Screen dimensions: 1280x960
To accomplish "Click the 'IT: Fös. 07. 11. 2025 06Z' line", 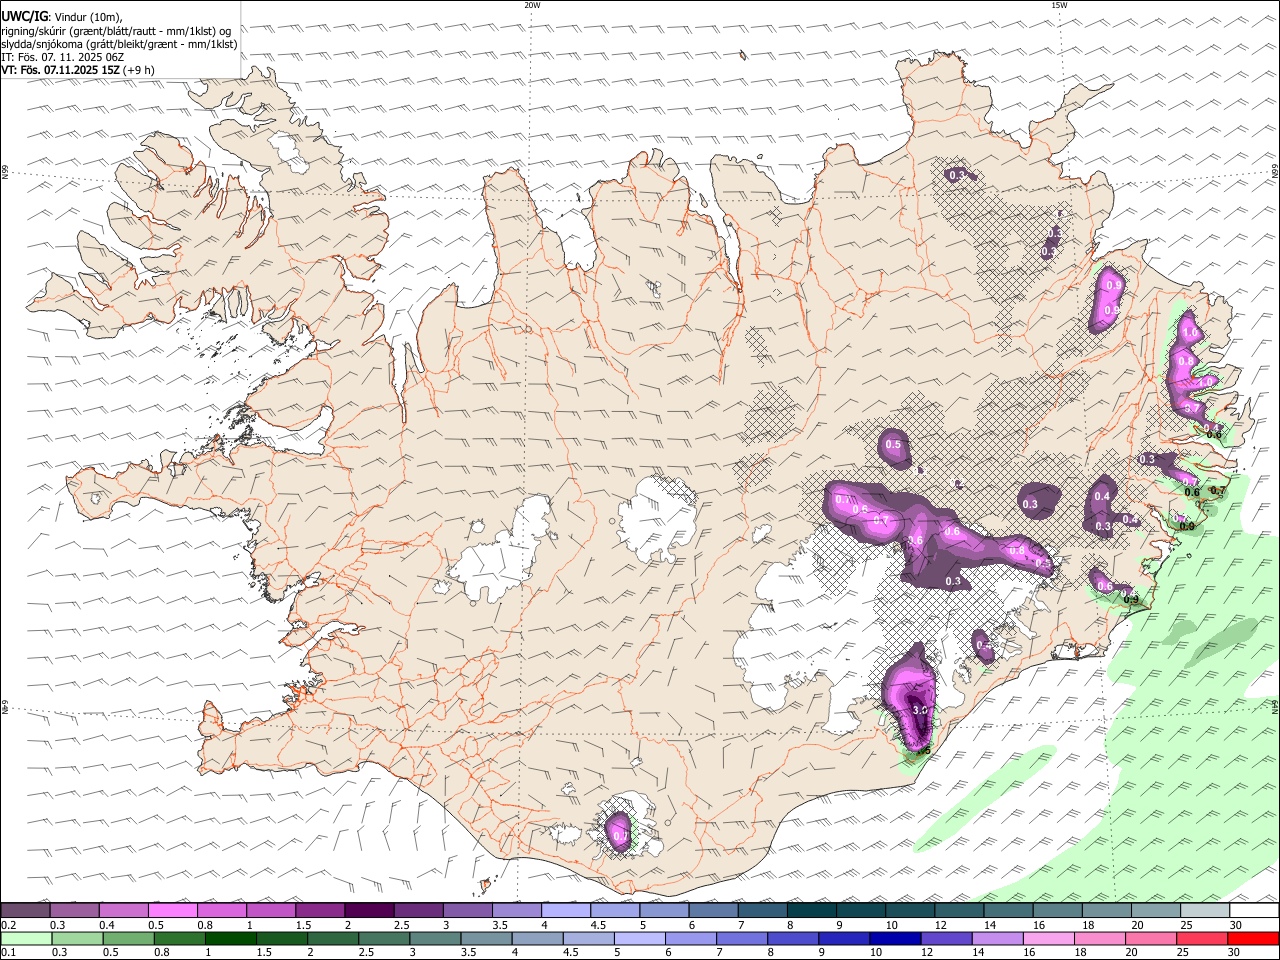I will pyautogui.click(x=62, y=57).
